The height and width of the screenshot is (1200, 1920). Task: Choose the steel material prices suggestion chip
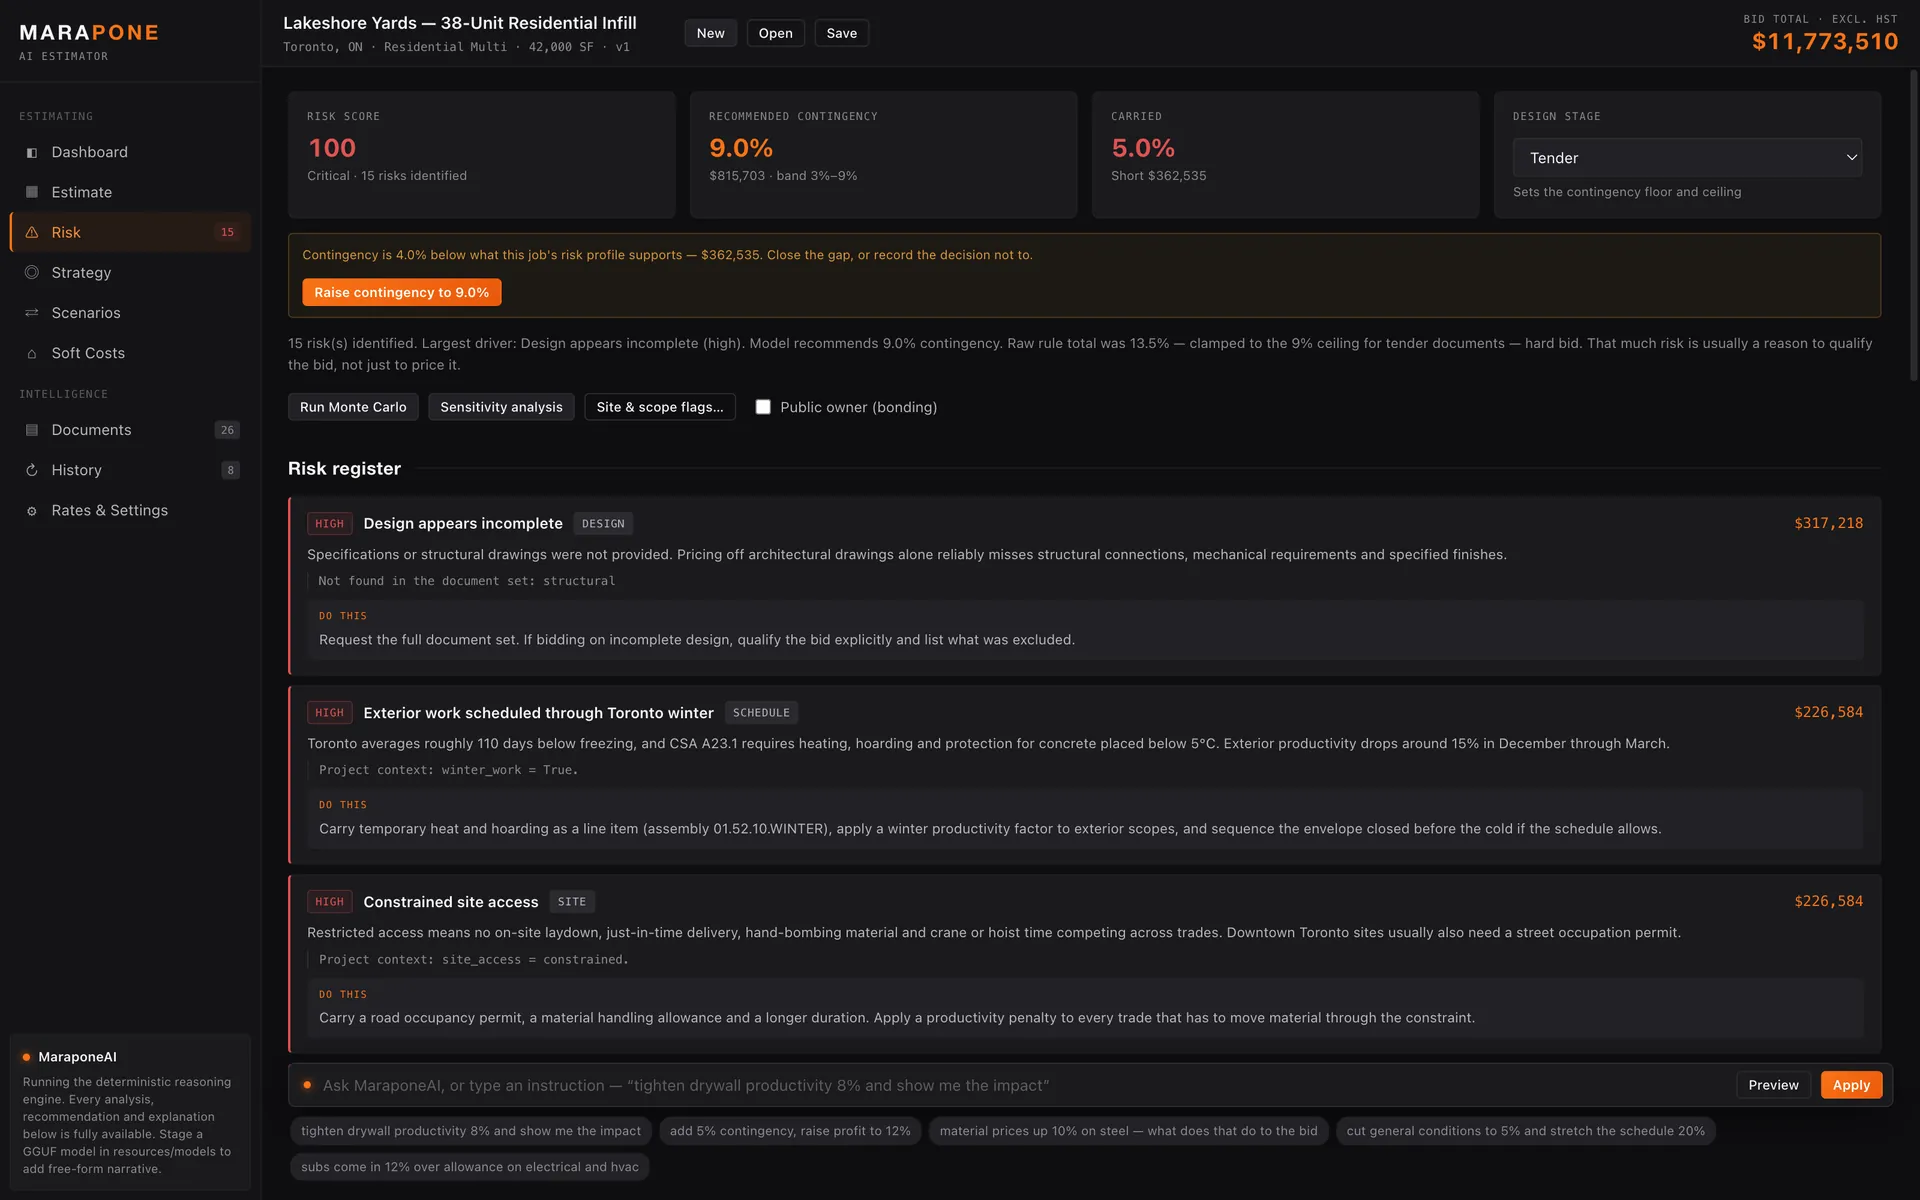click(x=1128, y=1131)
